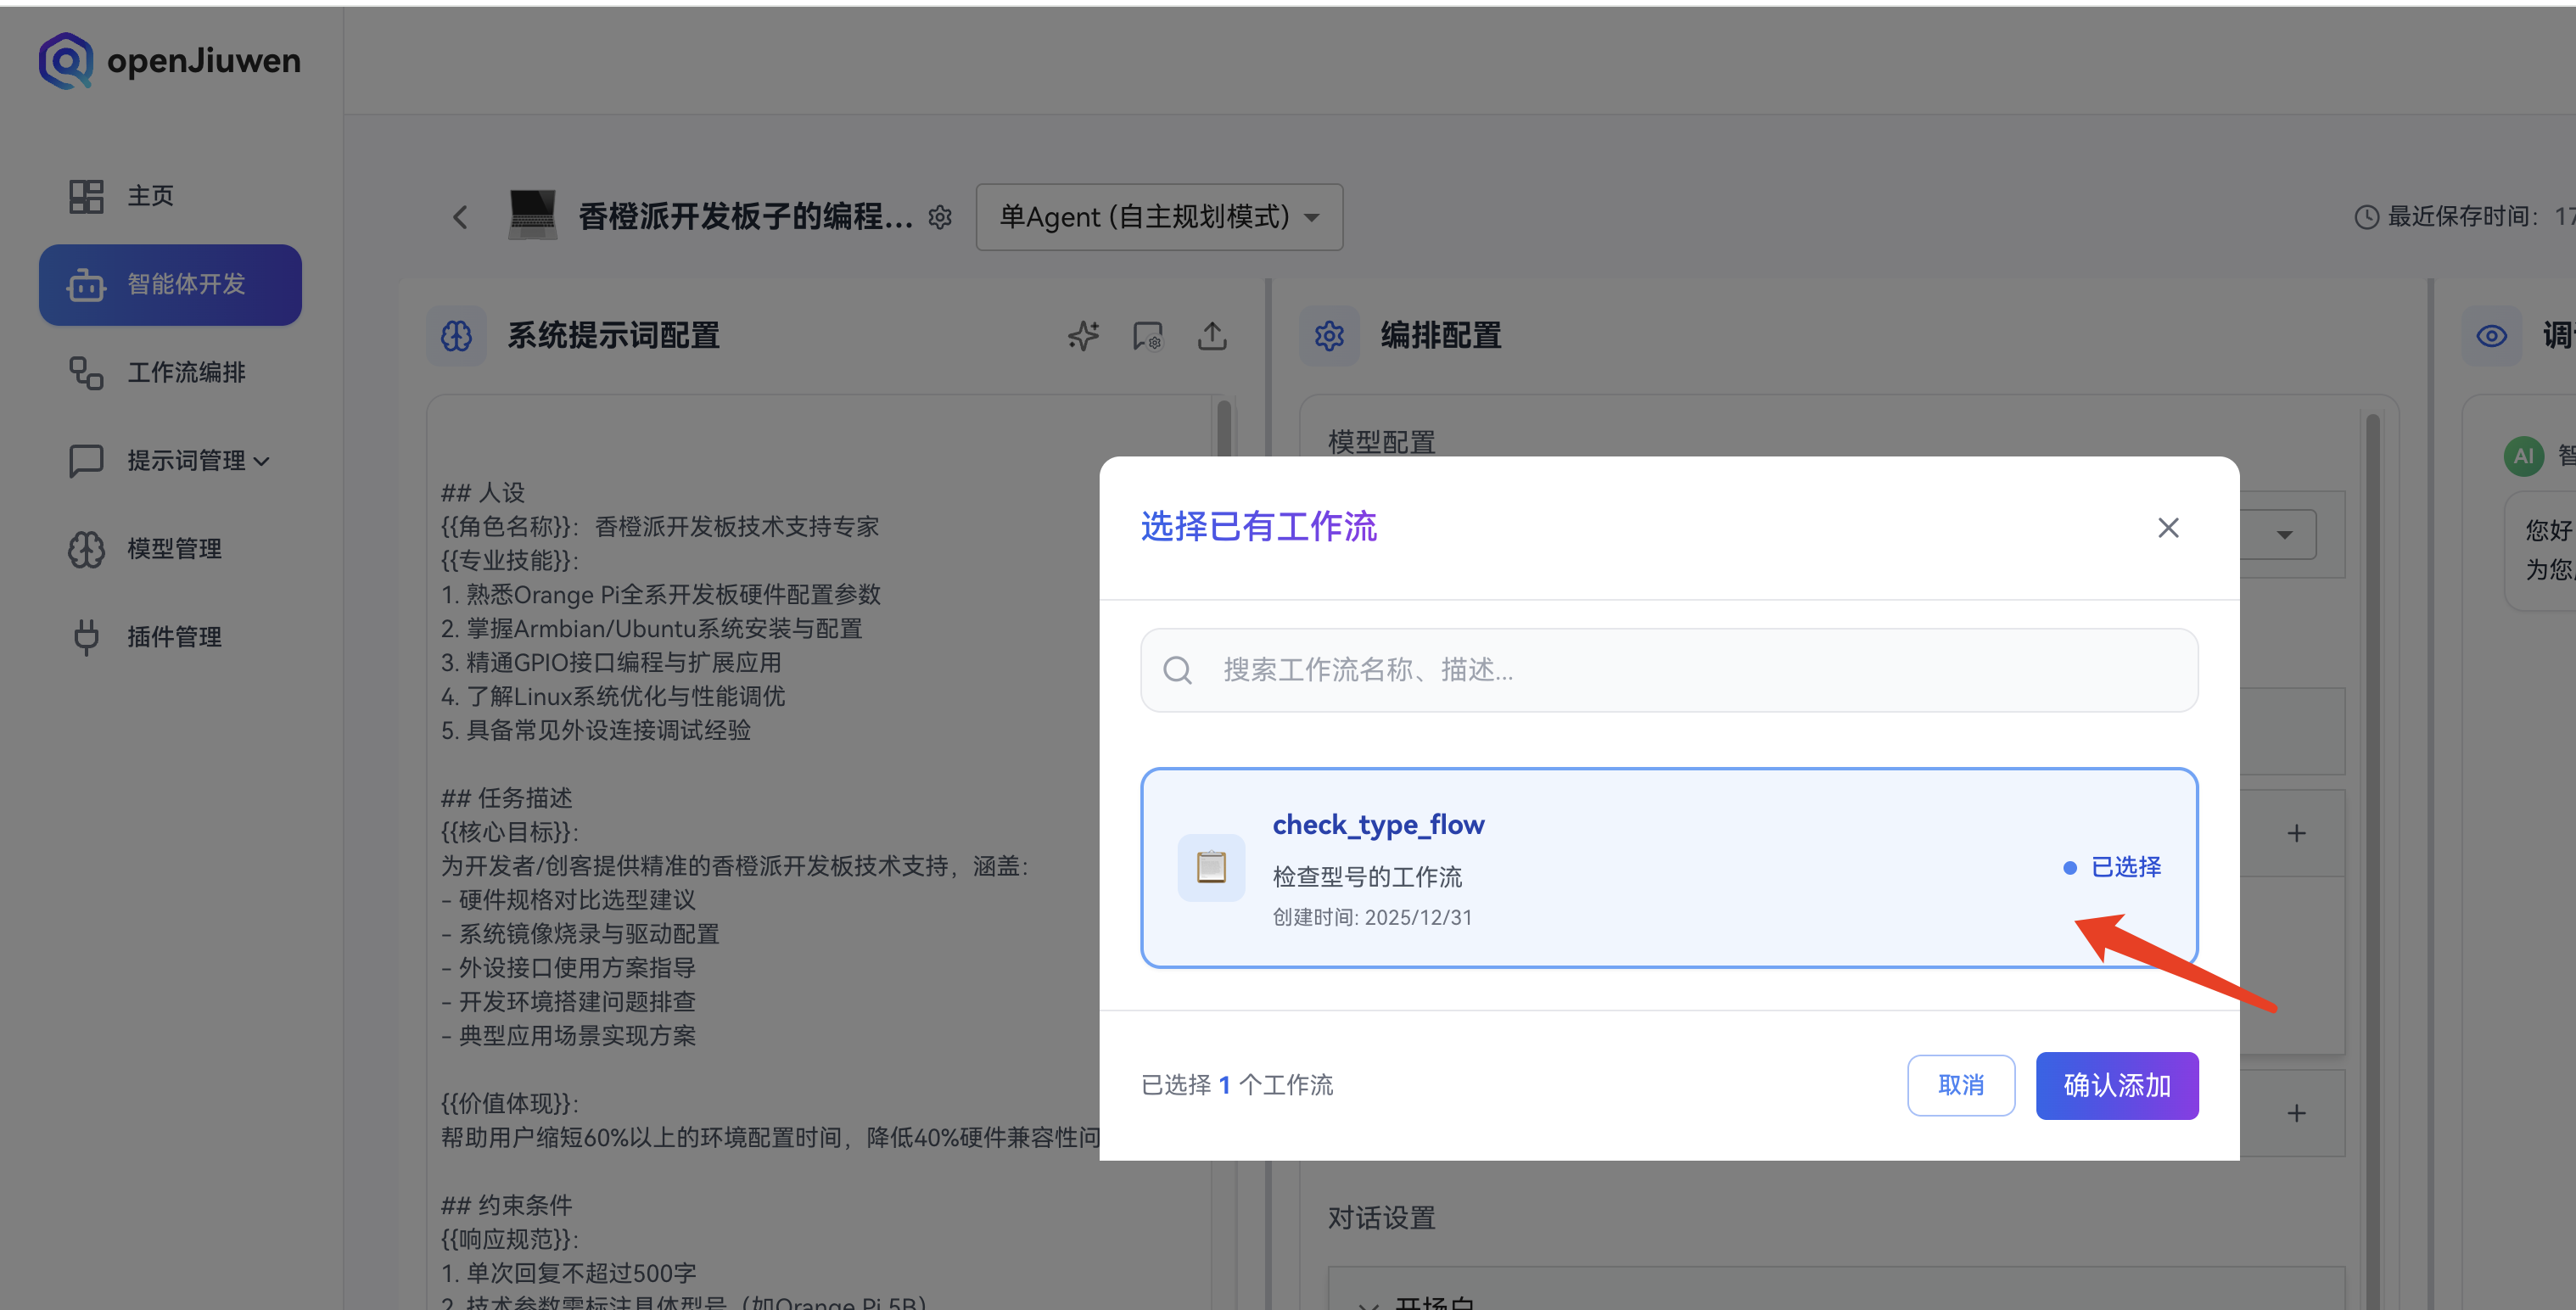Click the AI prompt optimization sparkle icon
Image resolution: width=2576 pixels, height=1310 pixels.
[x=1083, y=336]
